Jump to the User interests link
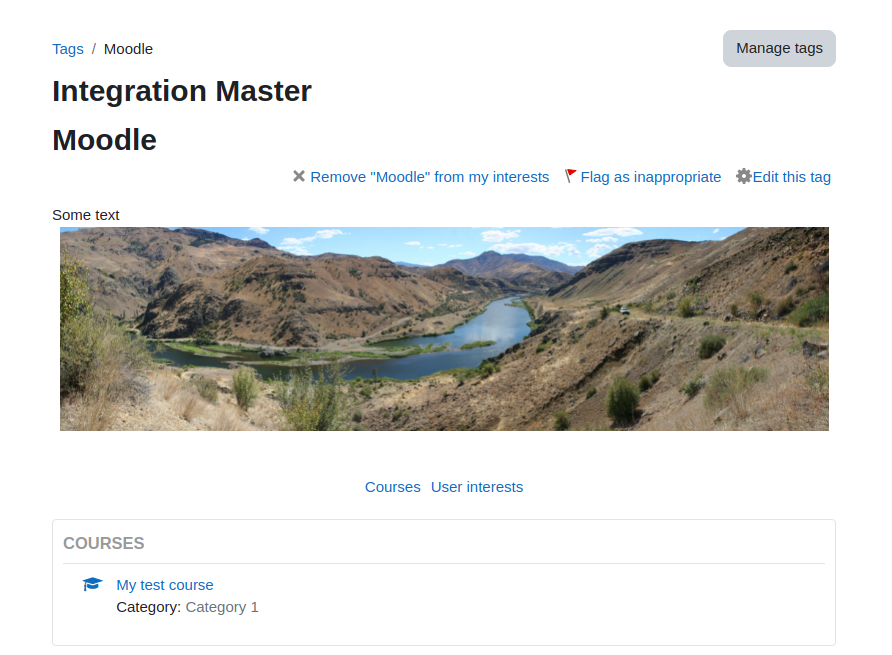892x655 pixels. point(477,487)
